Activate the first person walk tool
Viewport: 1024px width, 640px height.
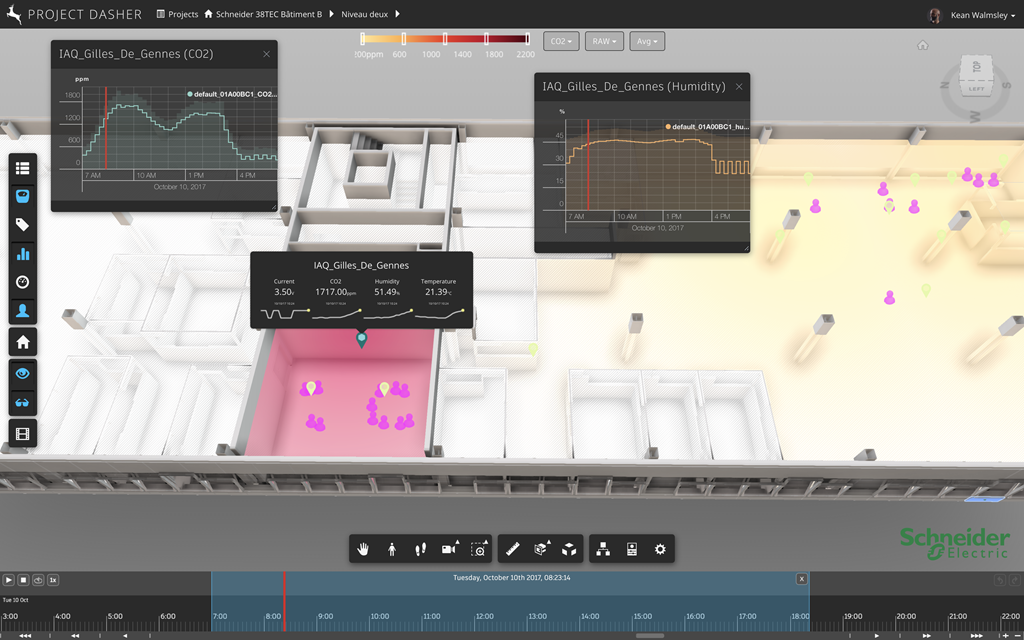pos(392,549)
